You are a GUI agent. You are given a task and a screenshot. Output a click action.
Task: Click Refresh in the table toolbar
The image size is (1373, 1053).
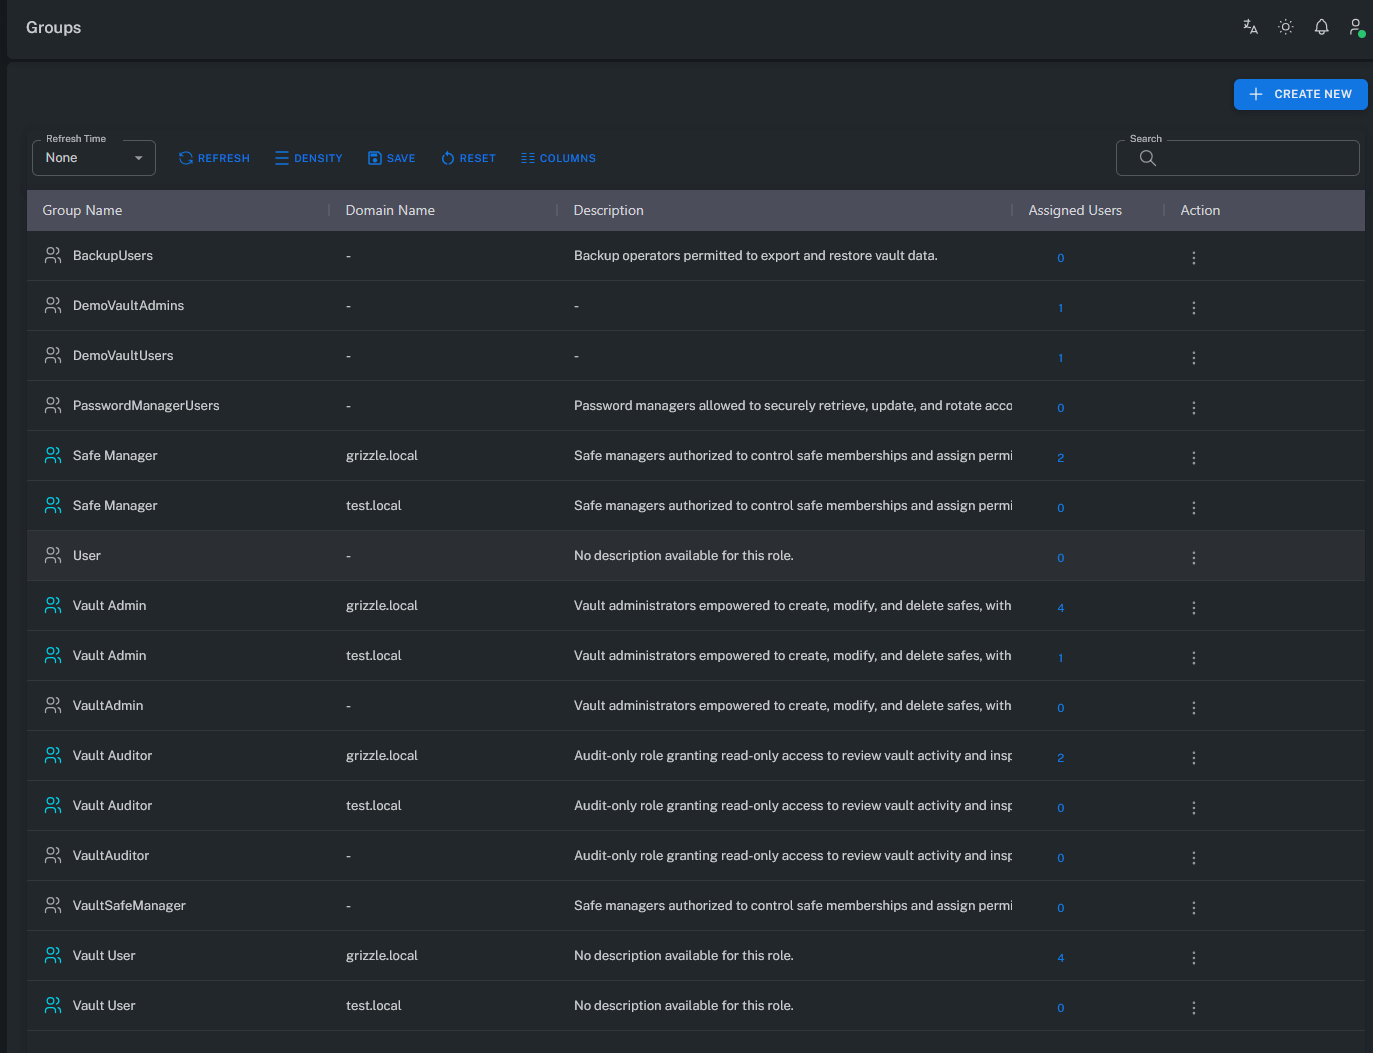(214, 158)
